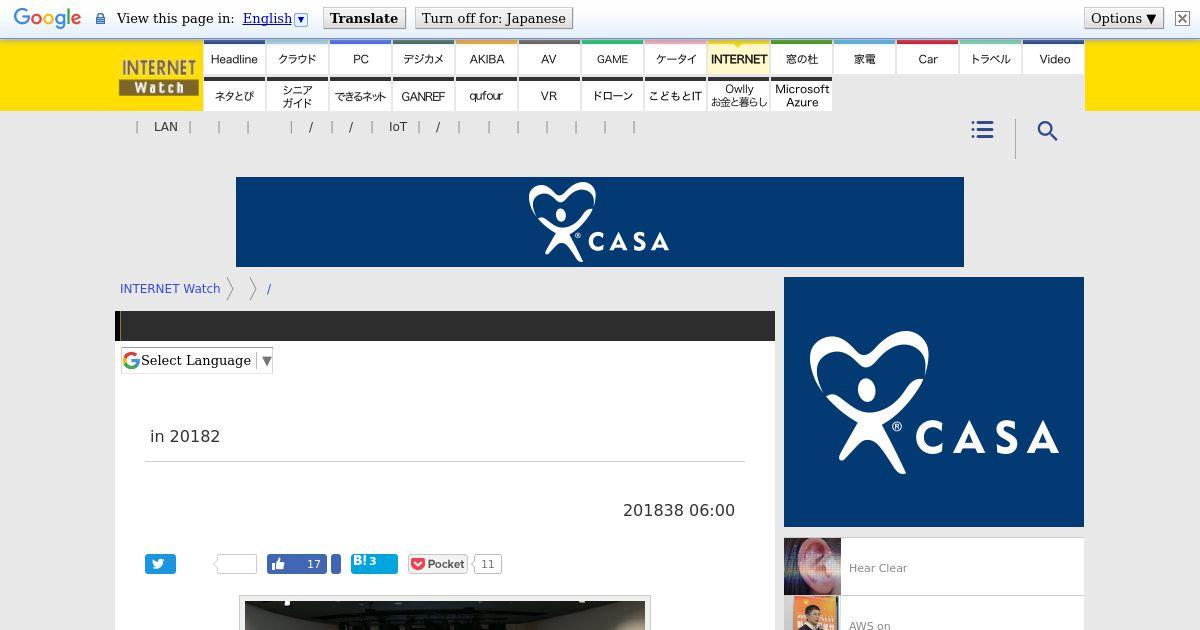Open the ケータイ tab

point(675,58)
